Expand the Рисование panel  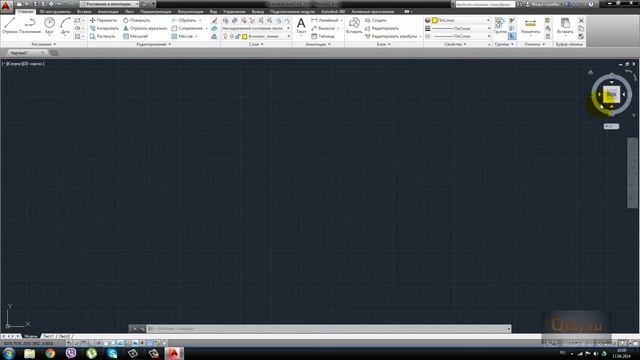coord(44,44)
